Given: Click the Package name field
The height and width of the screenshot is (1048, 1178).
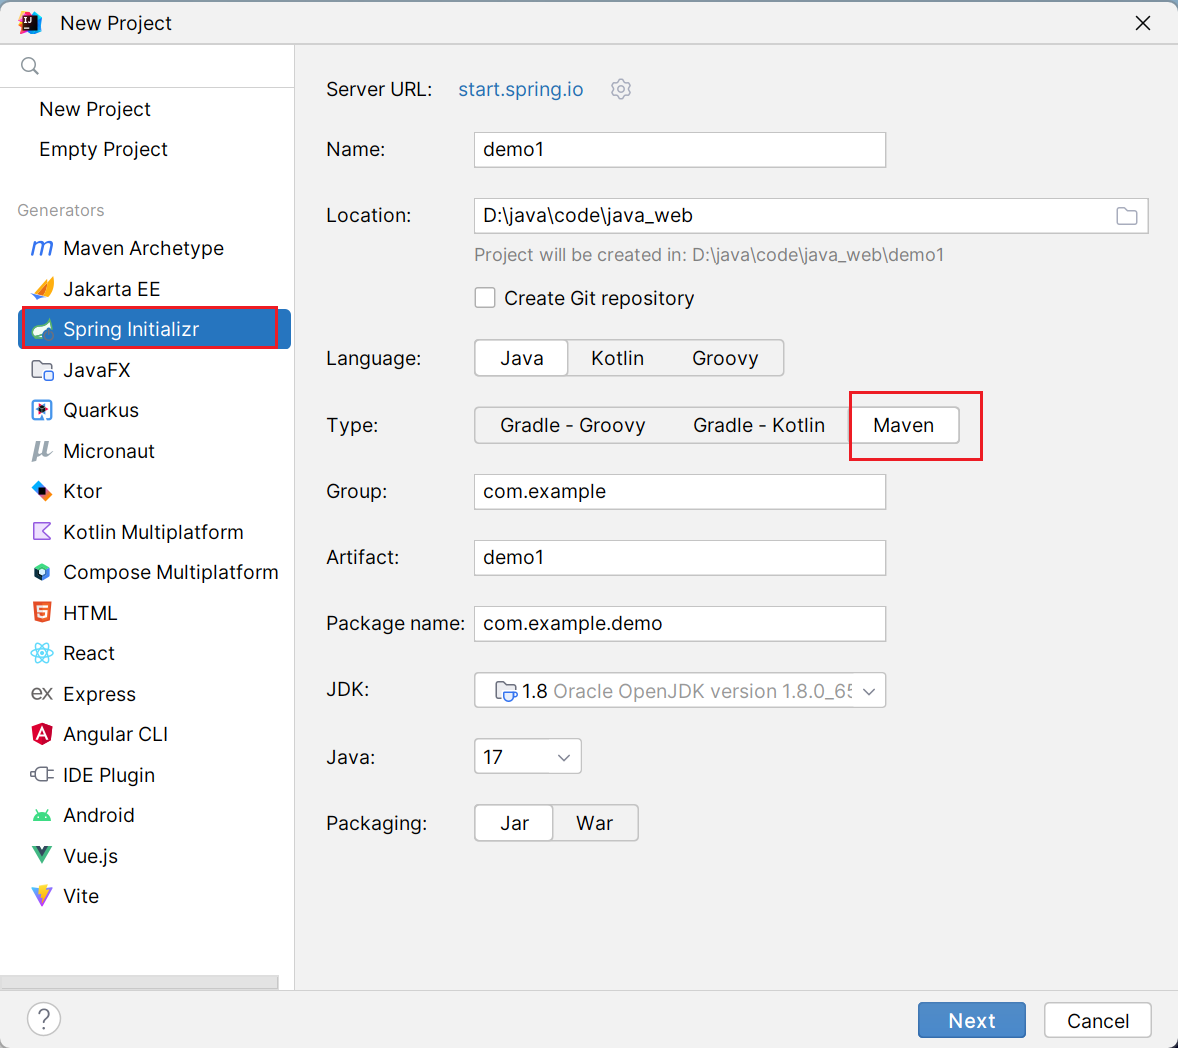Looking at the screenshot, I should click(680, 624).
